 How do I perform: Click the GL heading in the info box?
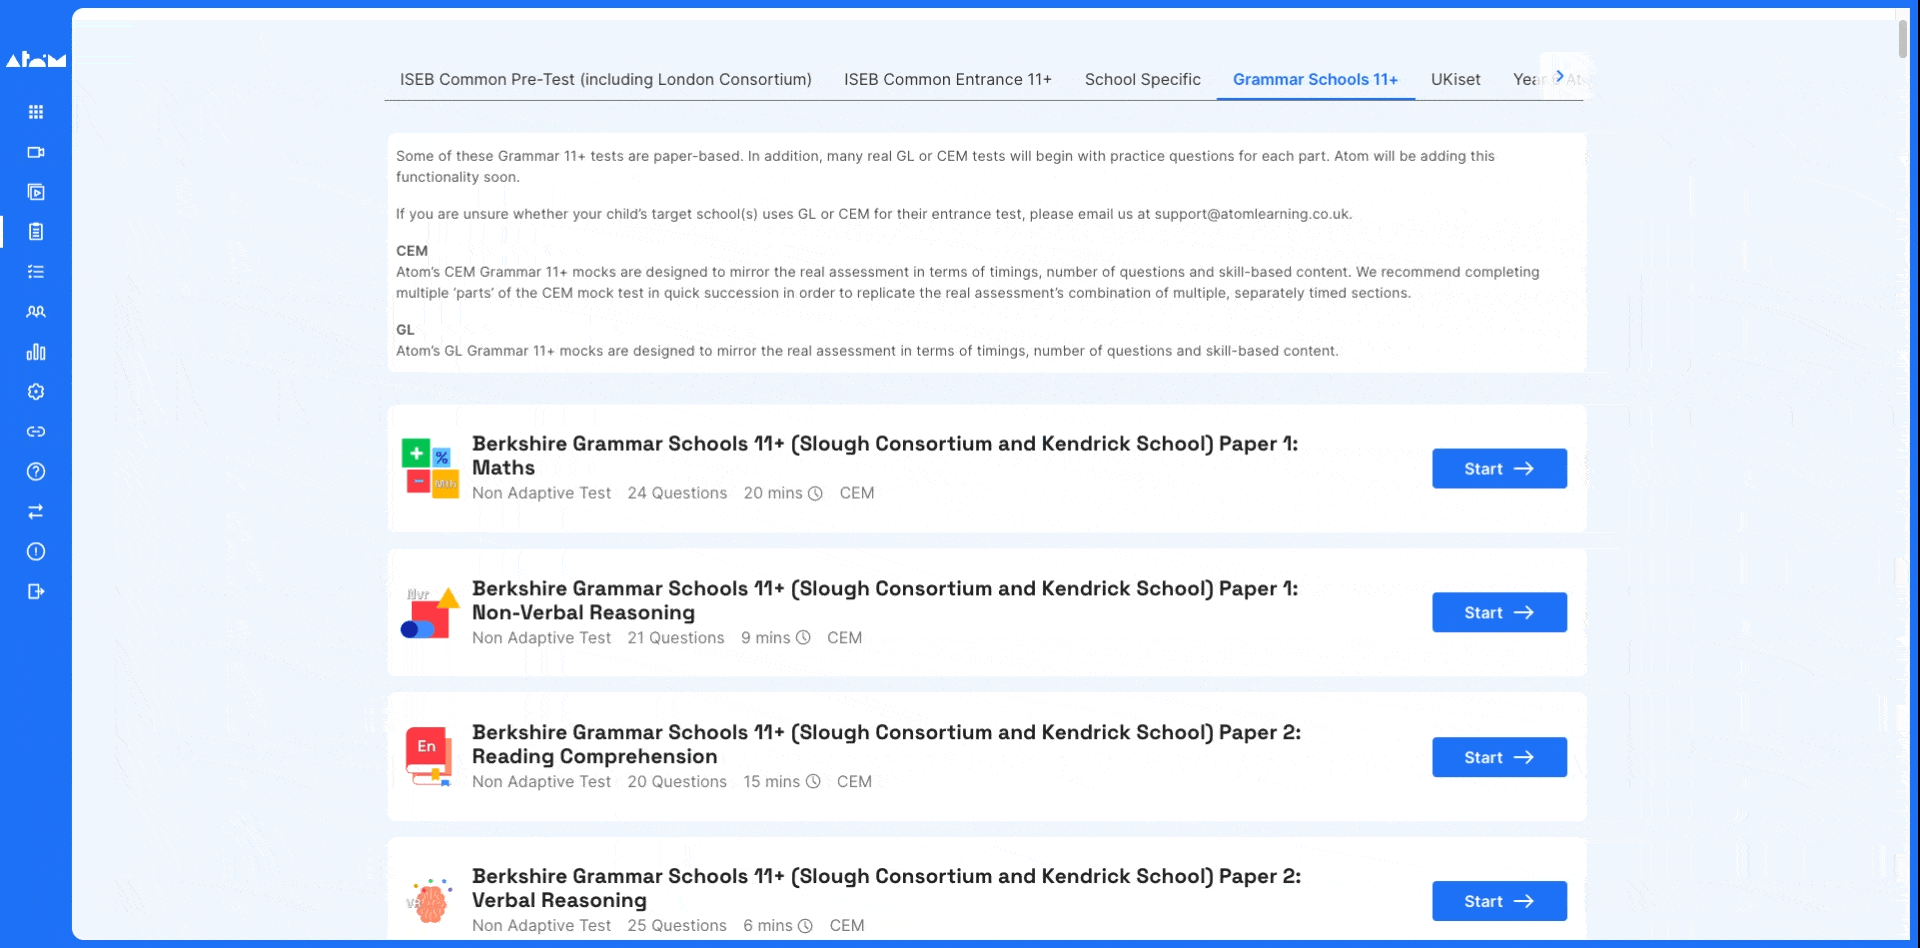coord(405,330)
